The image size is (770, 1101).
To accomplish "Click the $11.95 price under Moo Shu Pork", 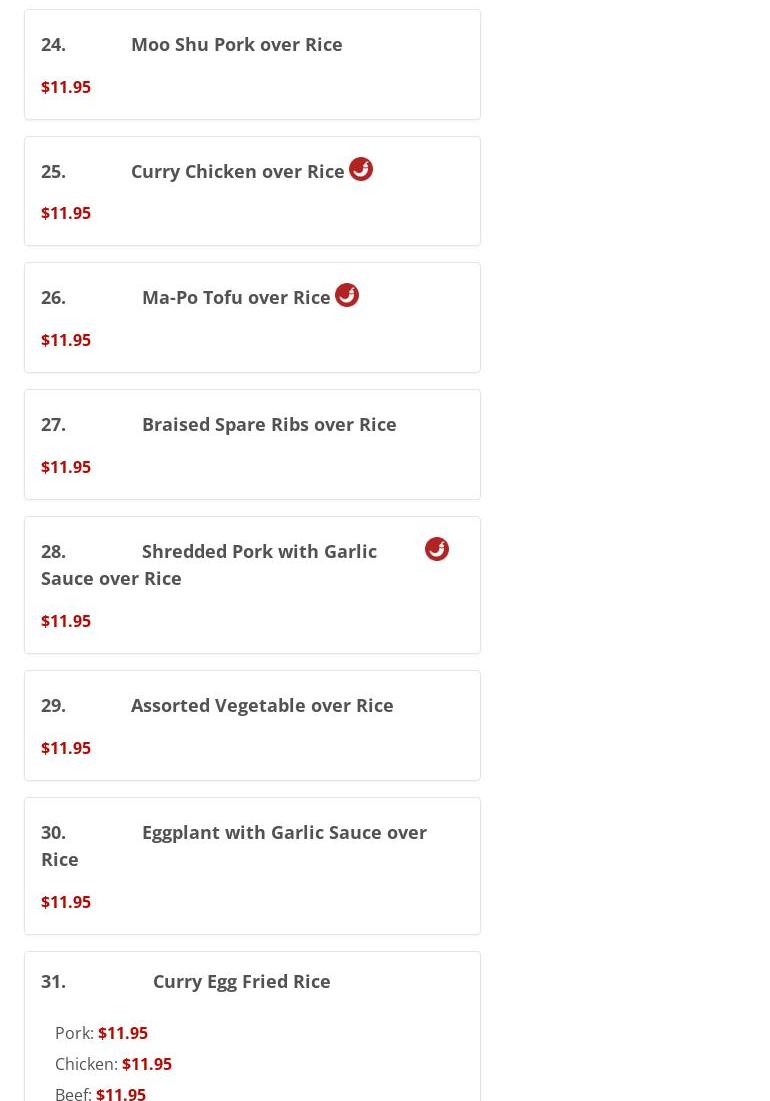I will click(x=66, y=87).
